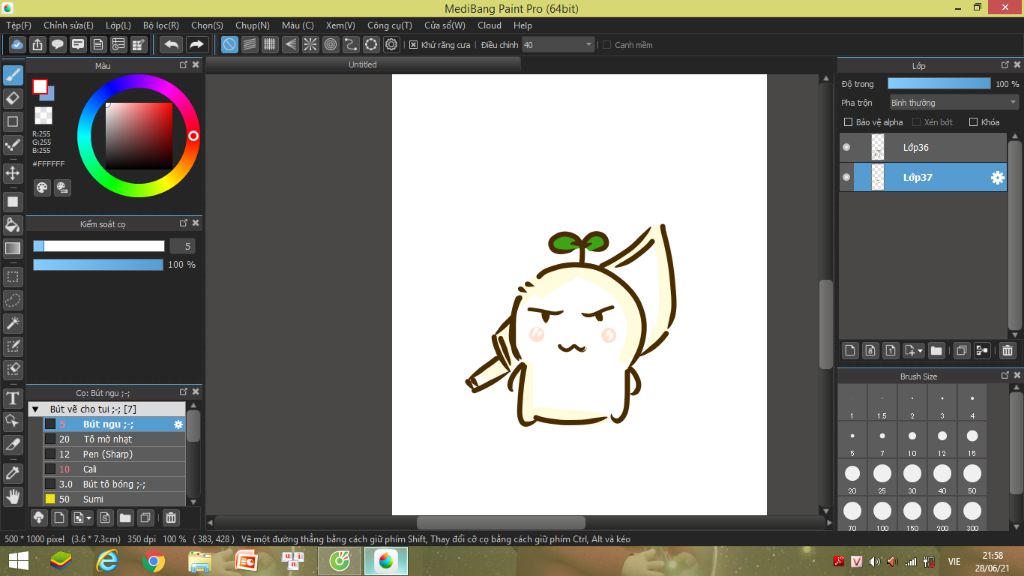Click the white foreground color swatch
The width and height of the screenshot is (1024, 576).
pos(40,86)
